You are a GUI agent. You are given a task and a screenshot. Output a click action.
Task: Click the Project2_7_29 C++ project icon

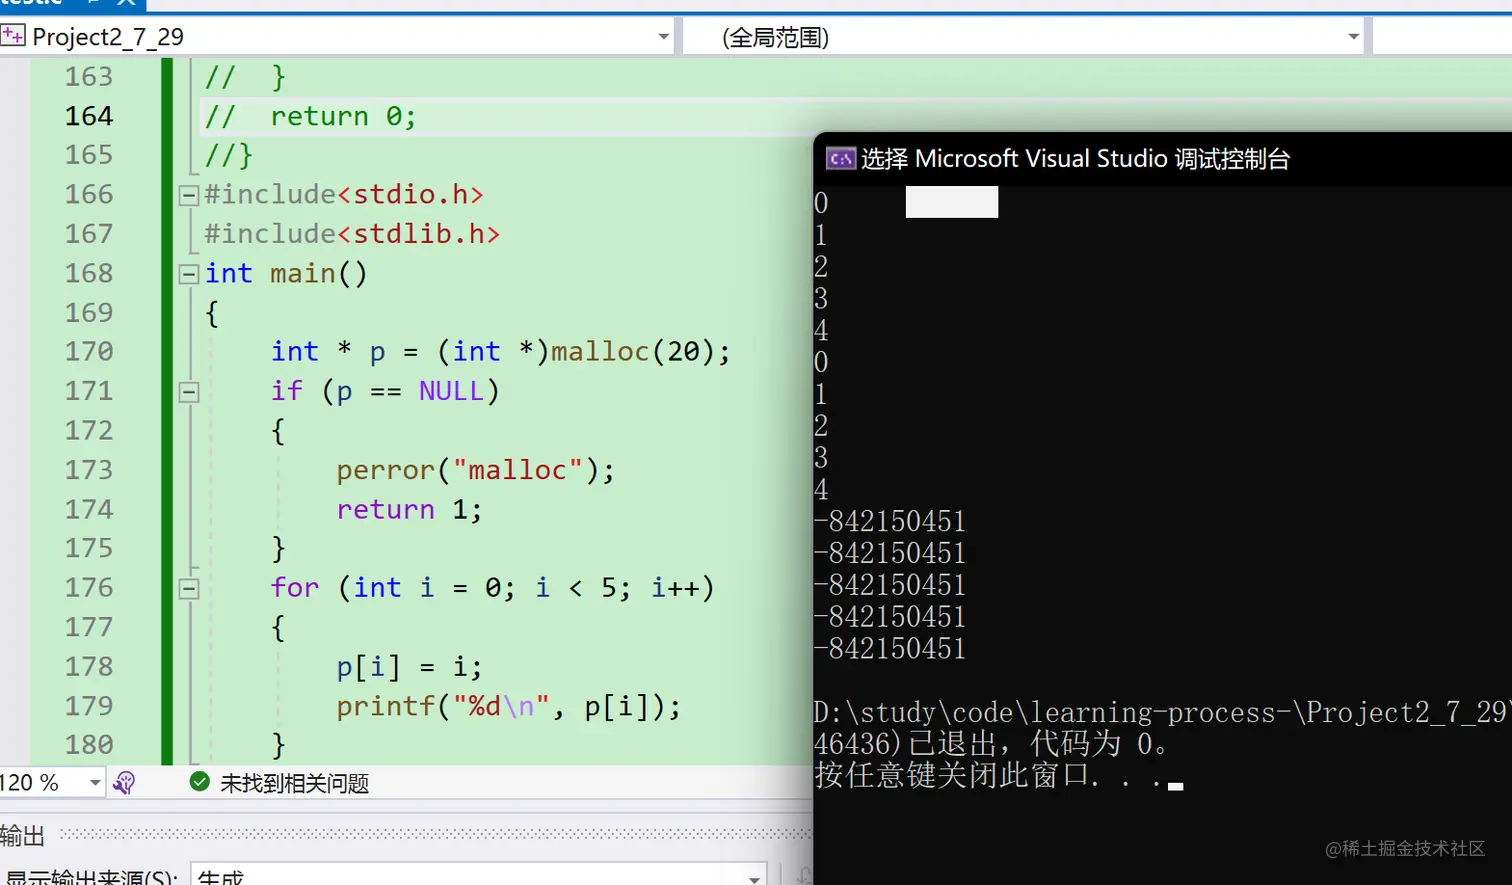pyautogui.click(x=13, y=36)
